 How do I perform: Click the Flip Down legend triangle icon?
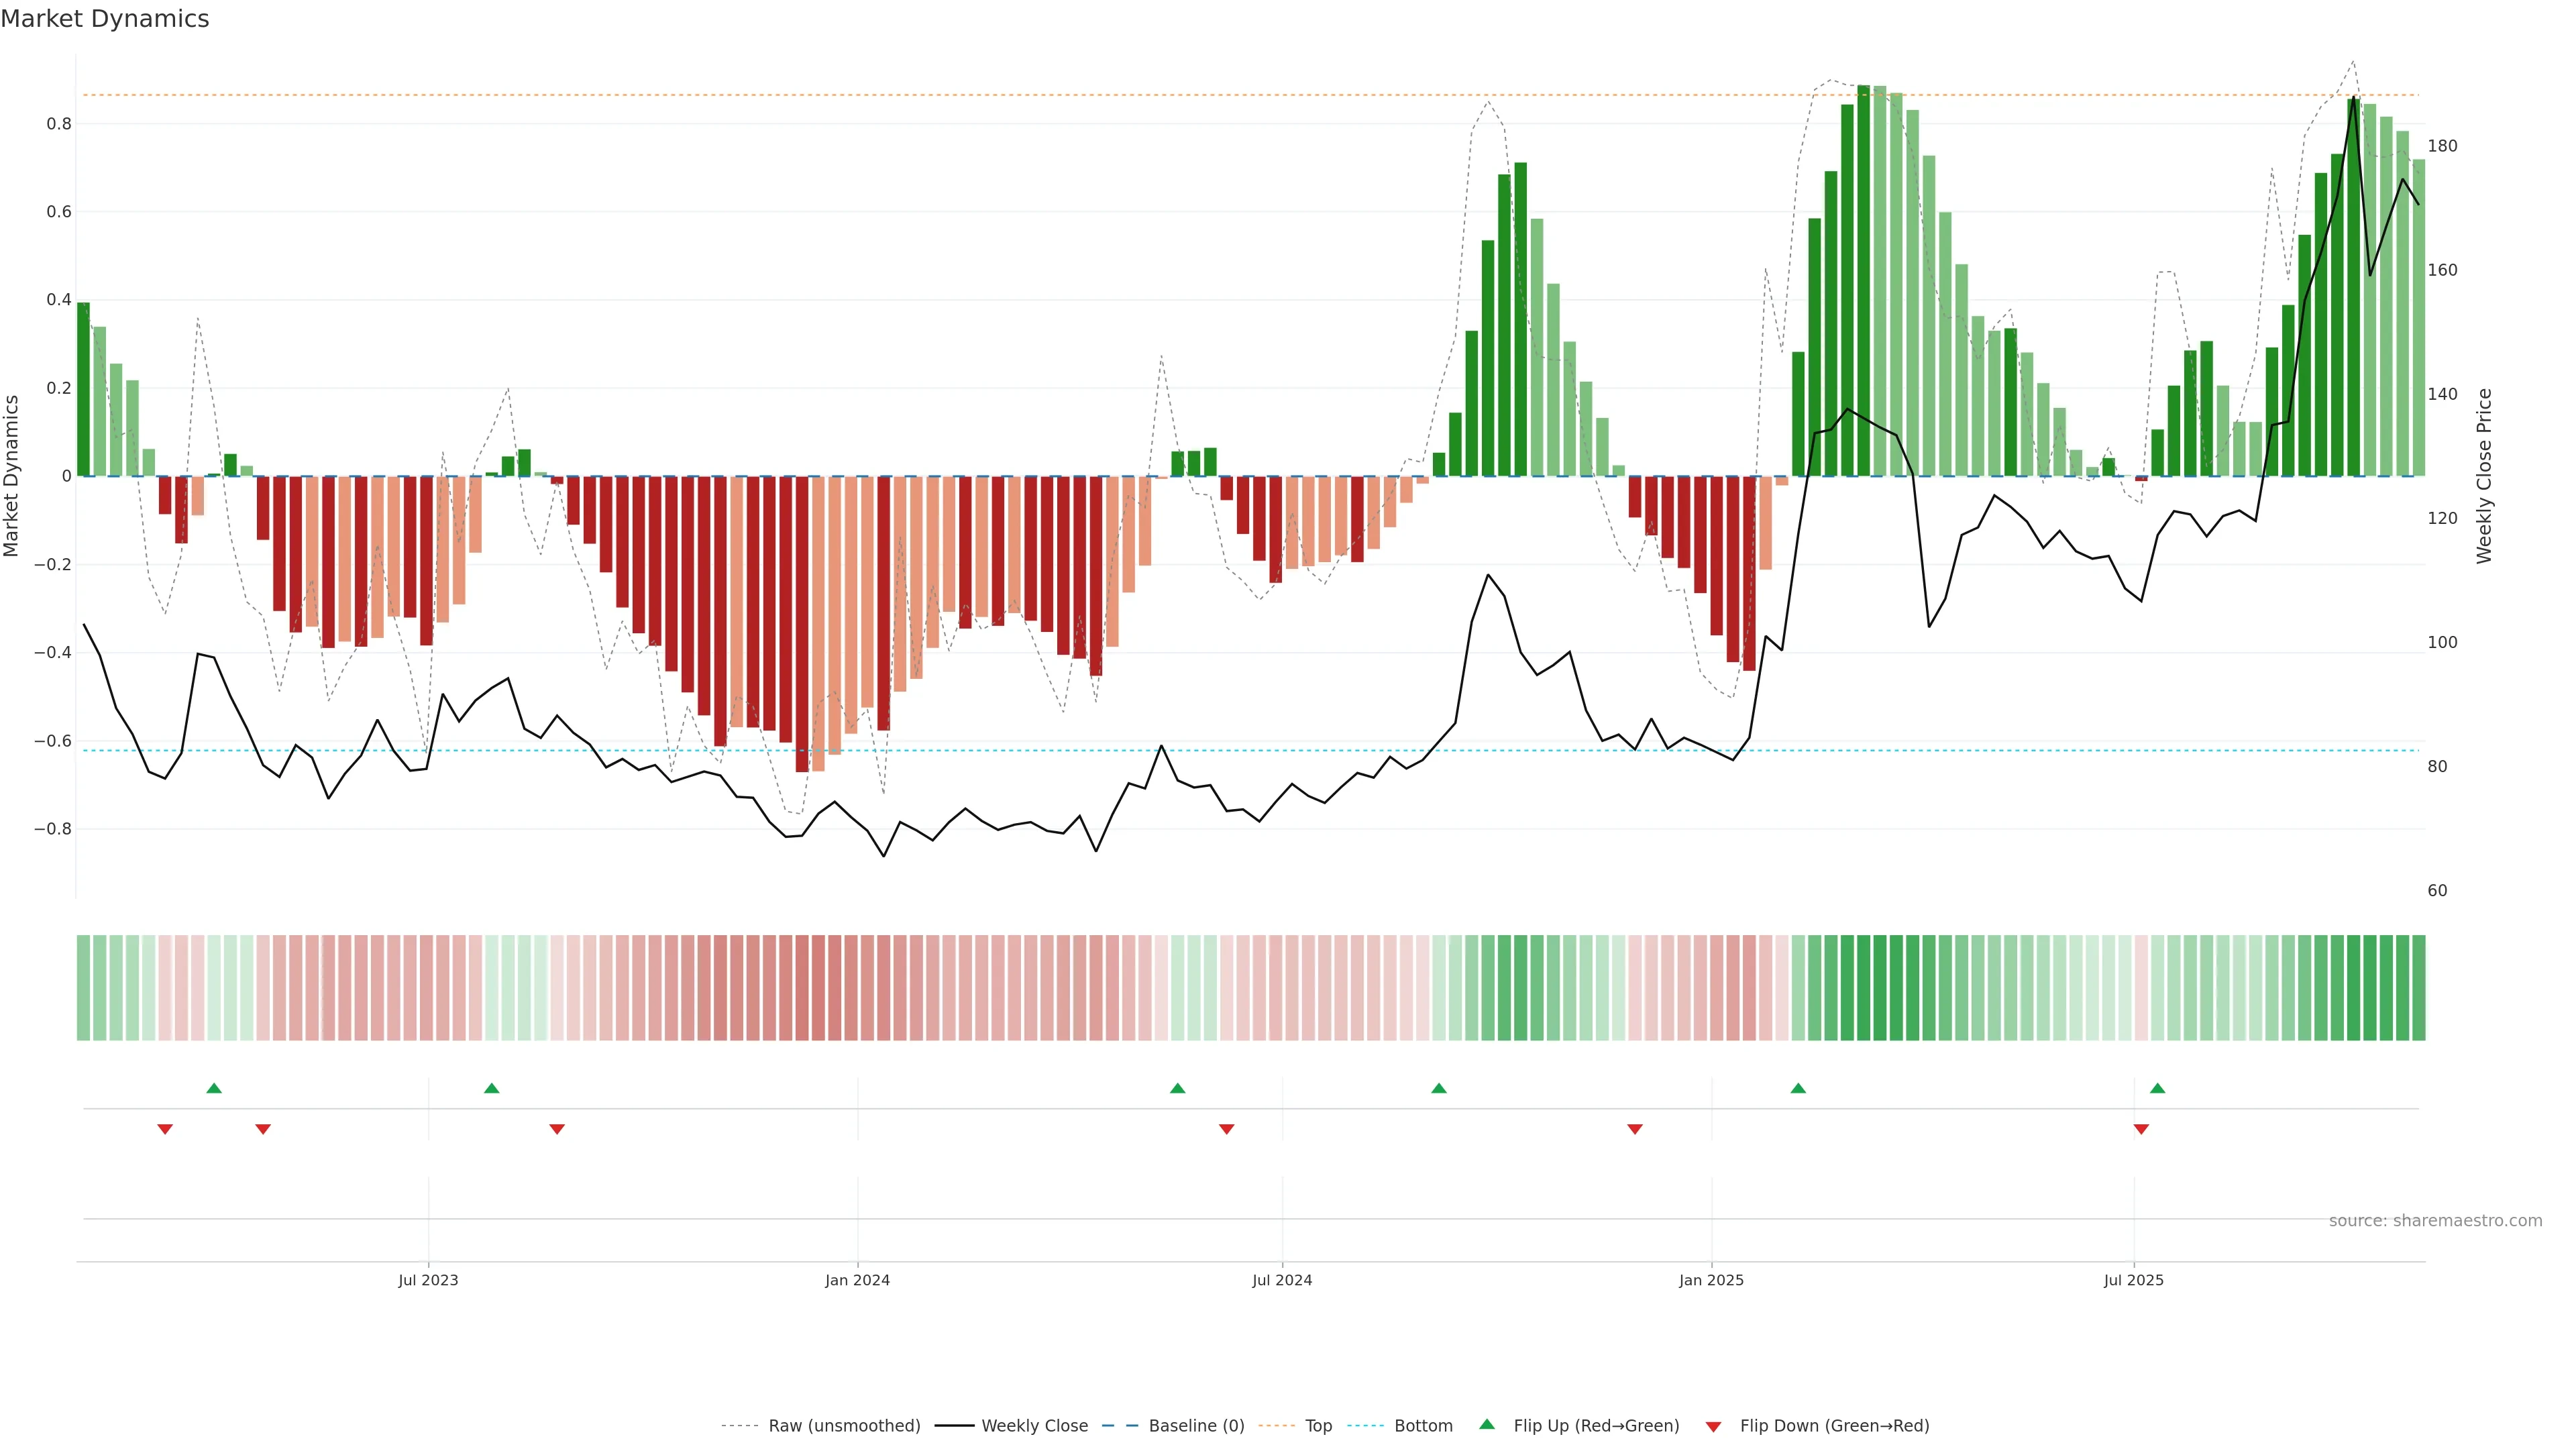point(1713,1427)
